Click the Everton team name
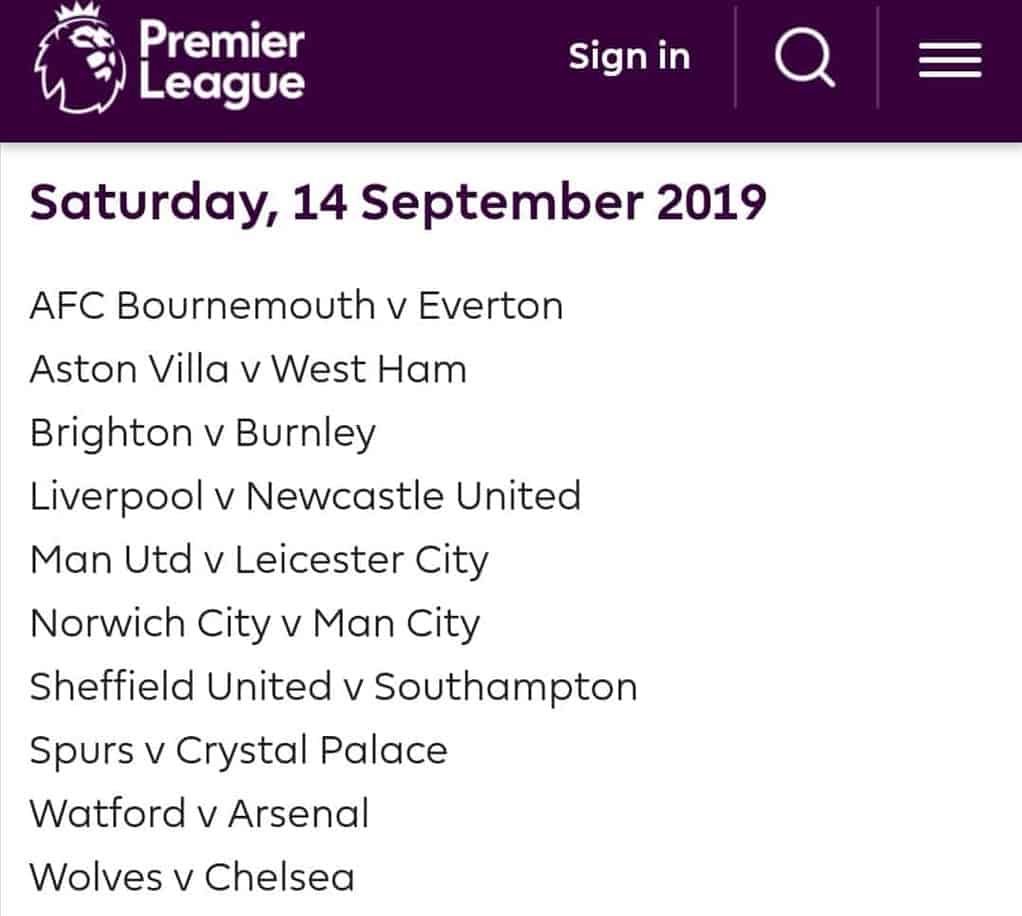 [491, 305]
